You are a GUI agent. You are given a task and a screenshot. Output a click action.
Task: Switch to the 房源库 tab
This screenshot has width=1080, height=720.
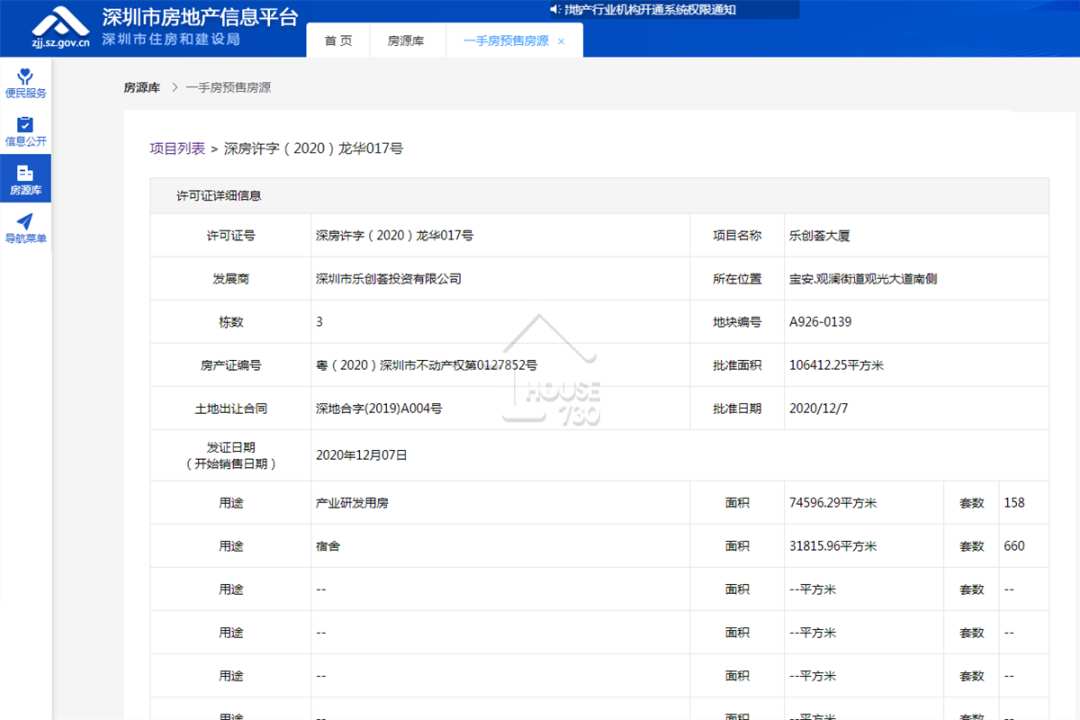406,41
